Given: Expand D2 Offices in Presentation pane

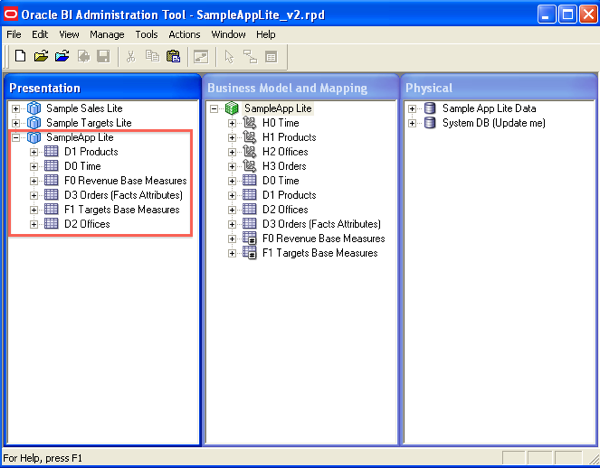Looking at the screenshot, I should tap(34, 224).
